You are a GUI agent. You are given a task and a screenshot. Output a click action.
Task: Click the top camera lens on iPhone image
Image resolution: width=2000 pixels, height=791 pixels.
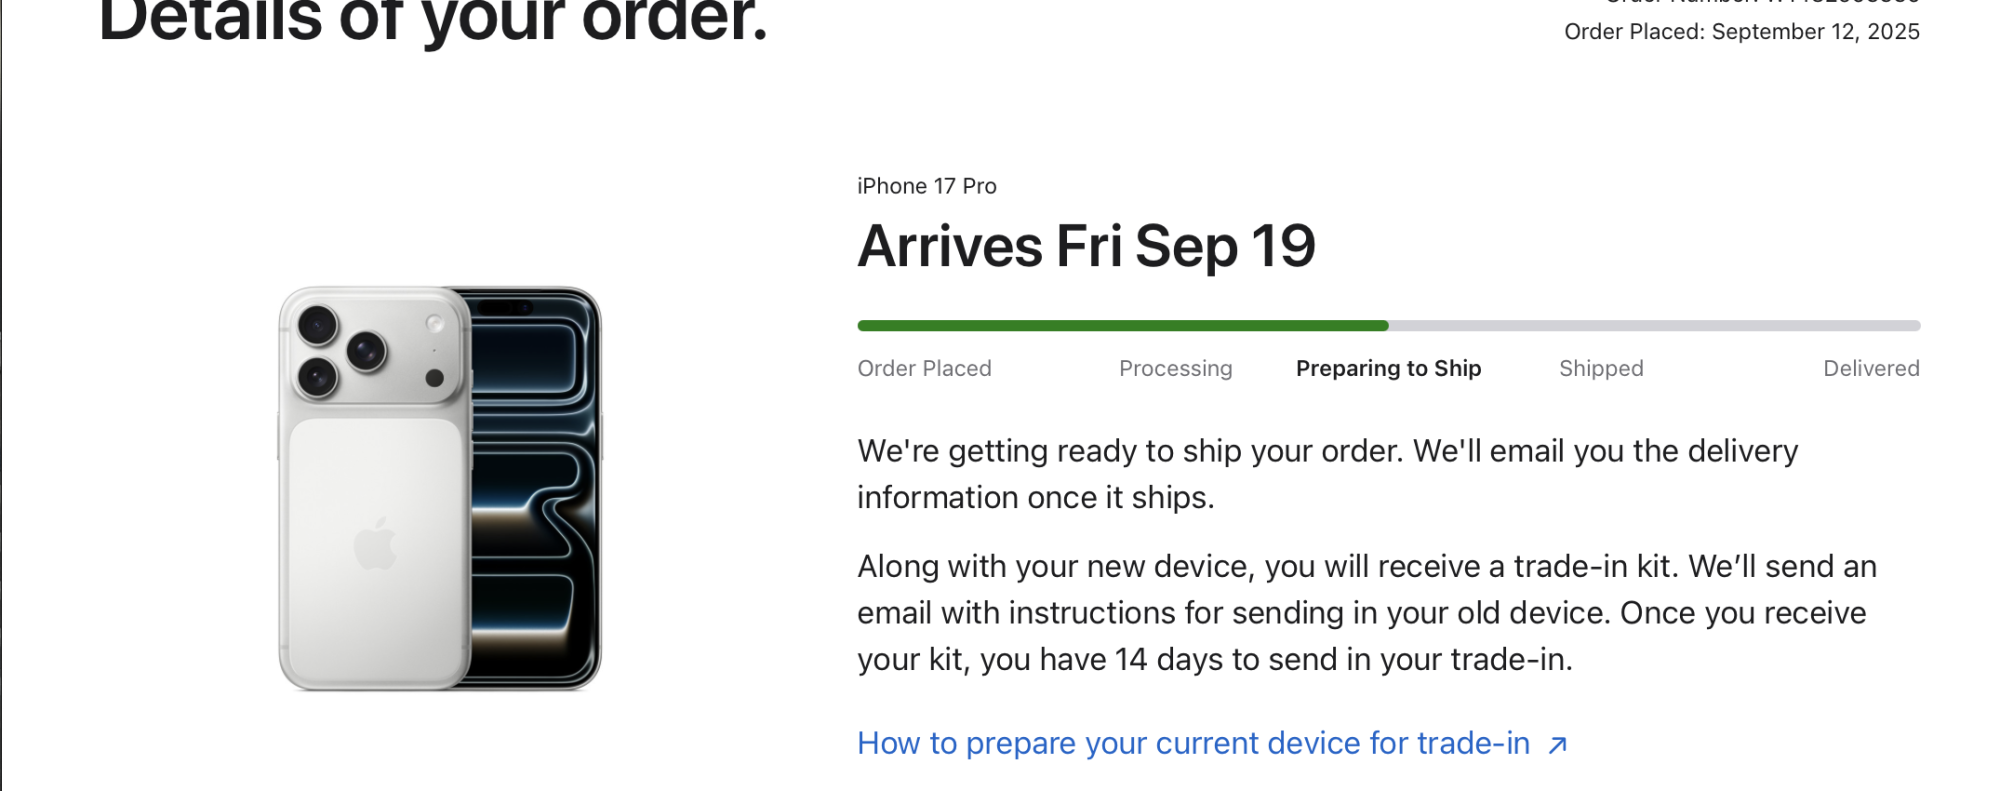[318, 325]
